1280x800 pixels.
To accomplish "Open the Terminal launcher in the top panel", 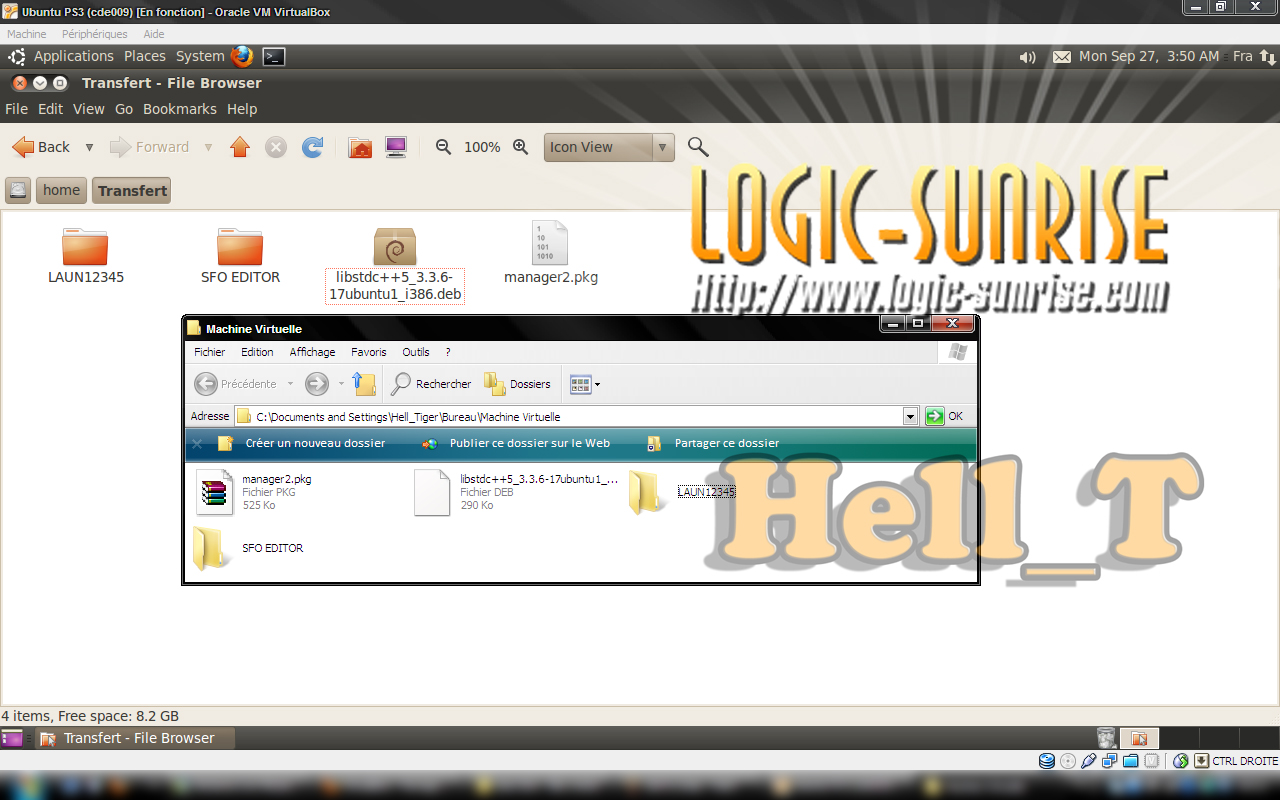I will 274,57.
